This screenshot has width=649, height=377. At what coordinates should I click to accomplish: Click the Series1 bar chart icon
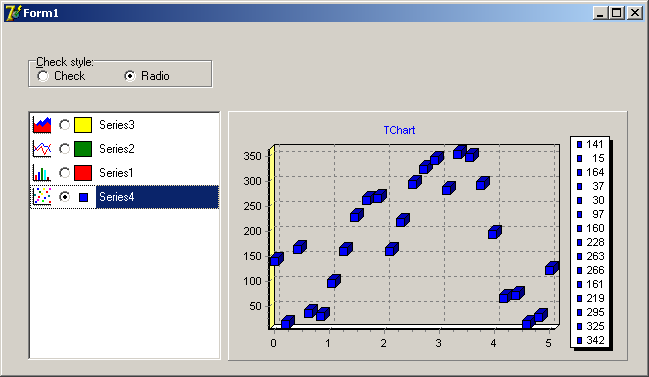[42, 173]
